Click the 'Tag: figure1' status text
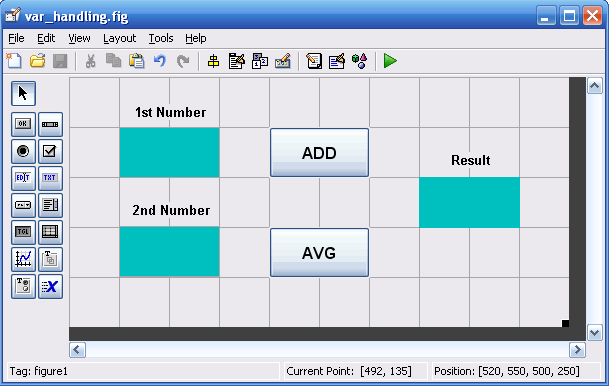Viewport: 609px width, 386px height. click(x=39, y=372)
